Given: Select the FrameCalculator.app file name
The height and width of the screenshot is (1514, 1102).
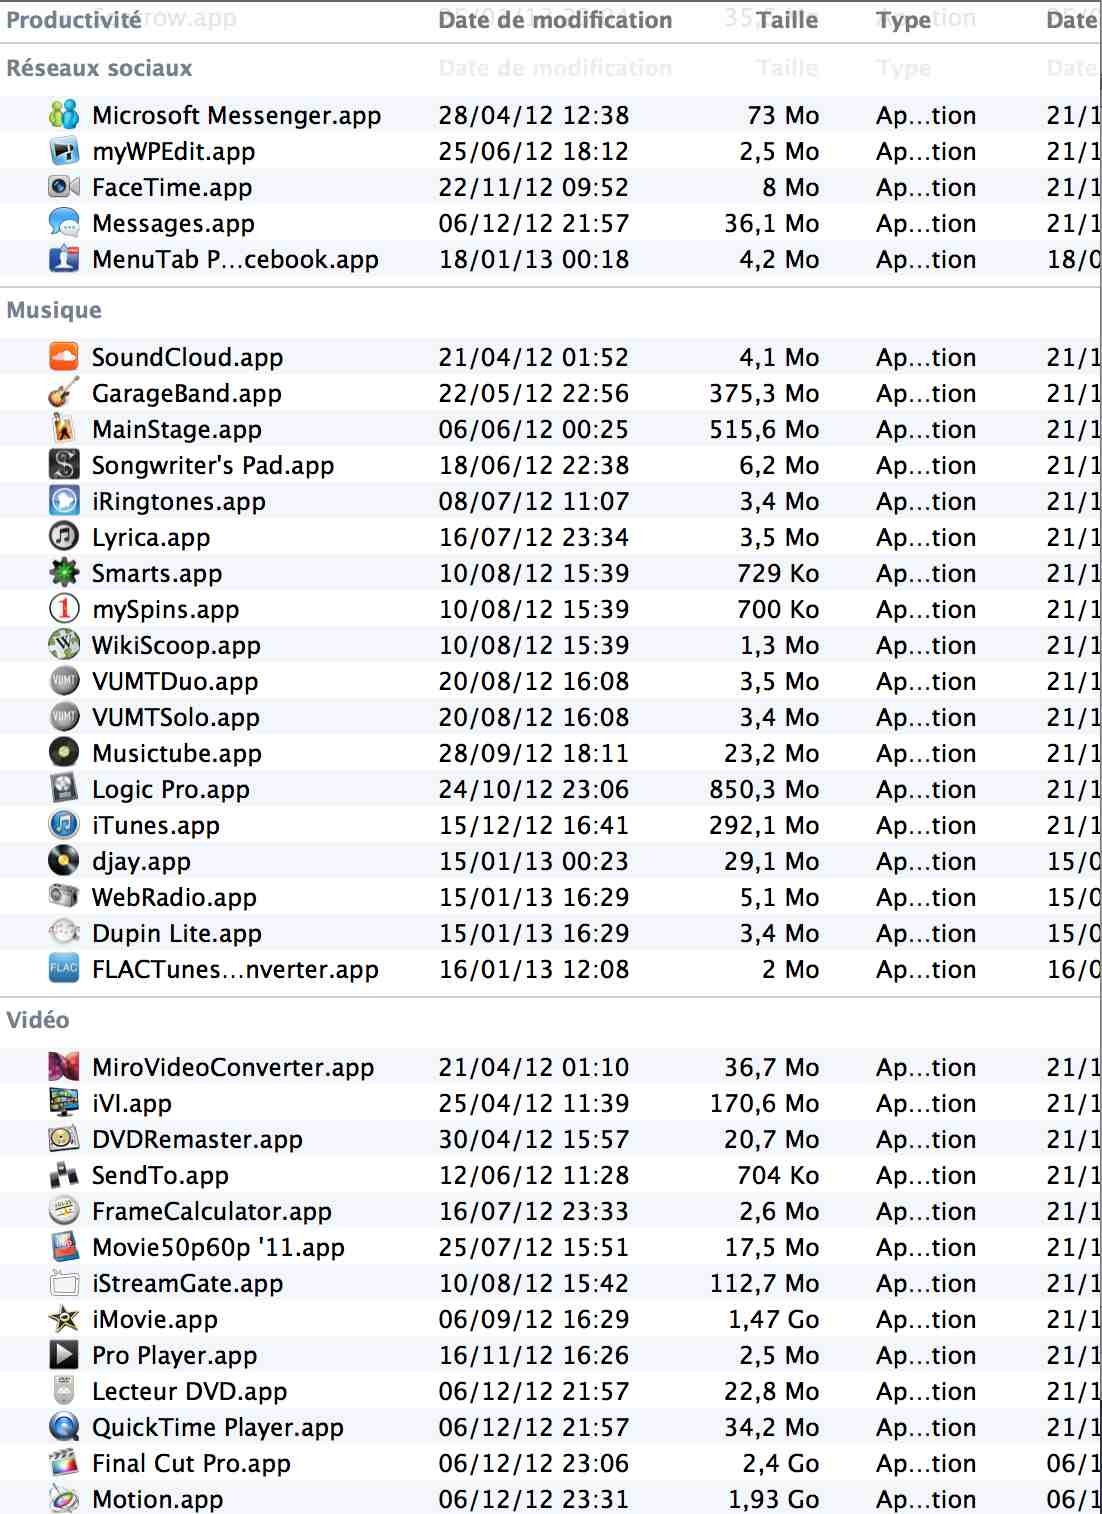Looking at the screenshot, I should coord(212,1211).
